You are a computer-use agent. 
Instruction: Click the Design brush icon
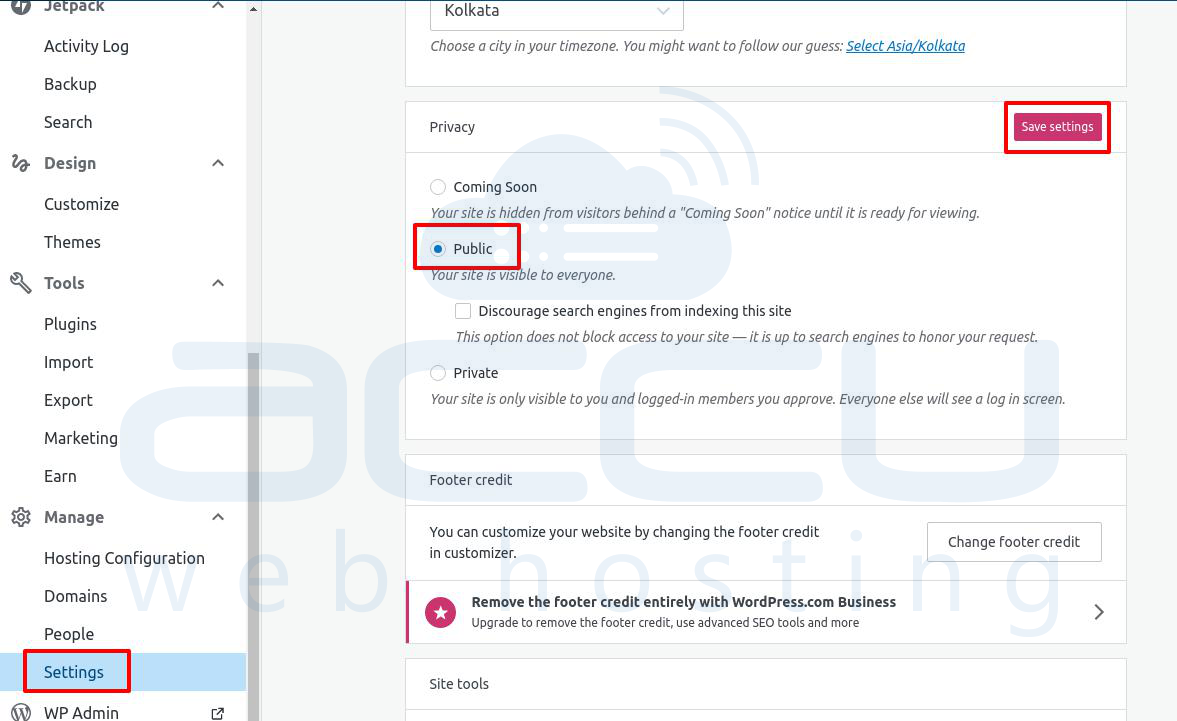tap(20, 163)
